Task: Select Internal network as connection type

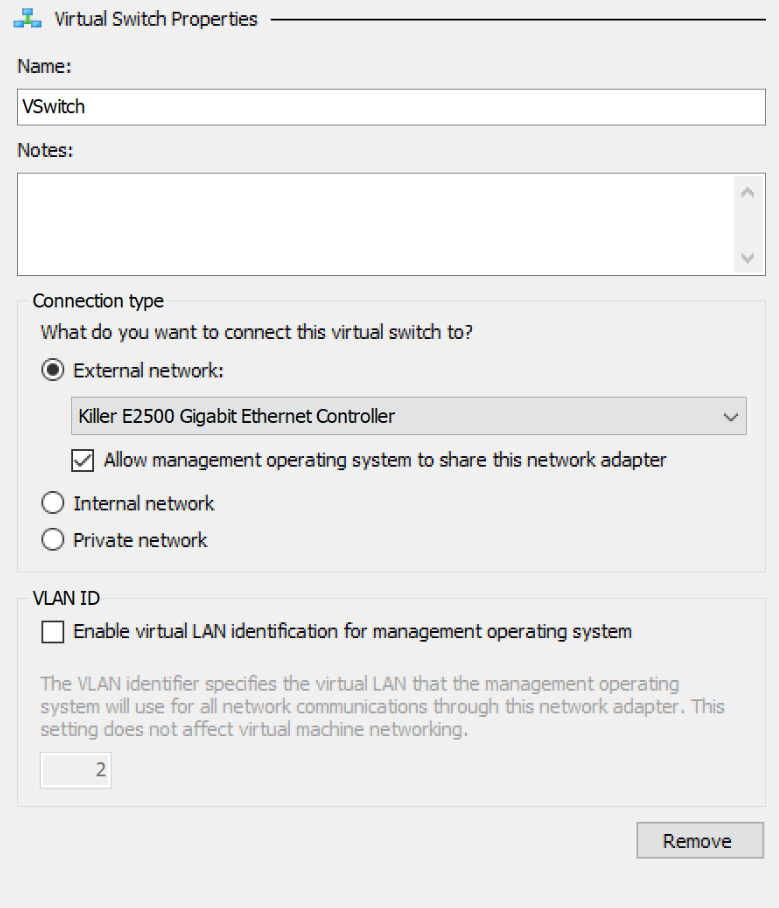Action: tap(52, 502)
